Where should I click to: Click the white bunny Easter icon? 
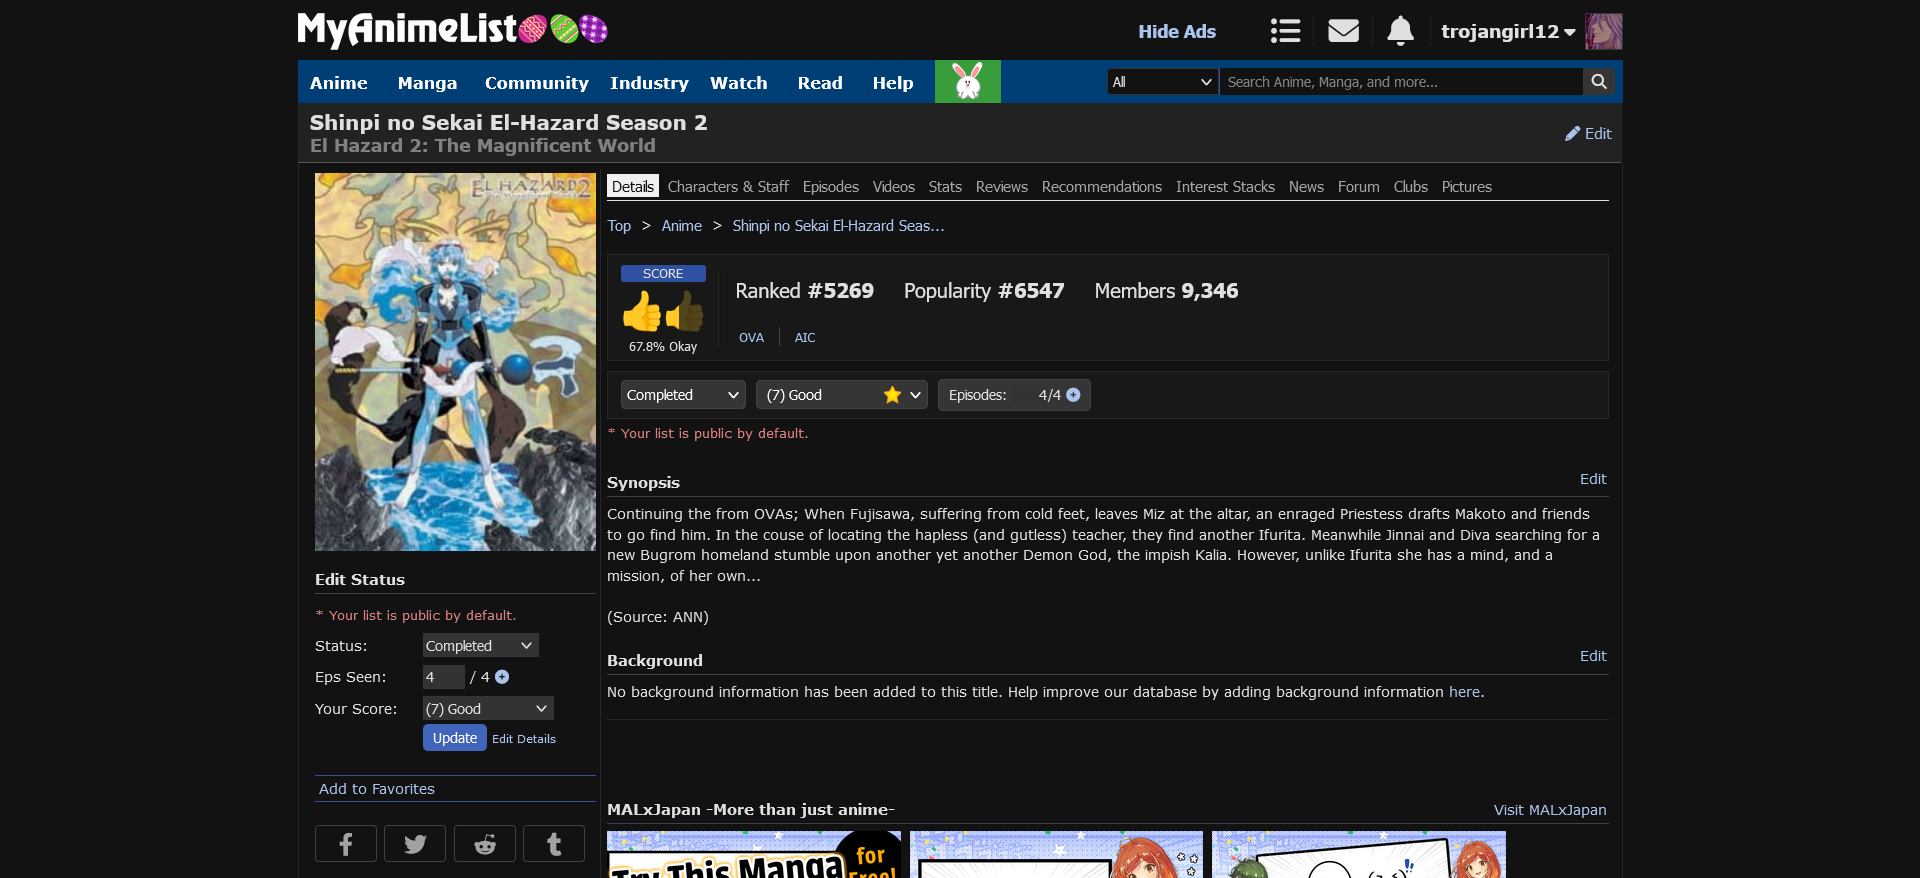coord(967,82)
